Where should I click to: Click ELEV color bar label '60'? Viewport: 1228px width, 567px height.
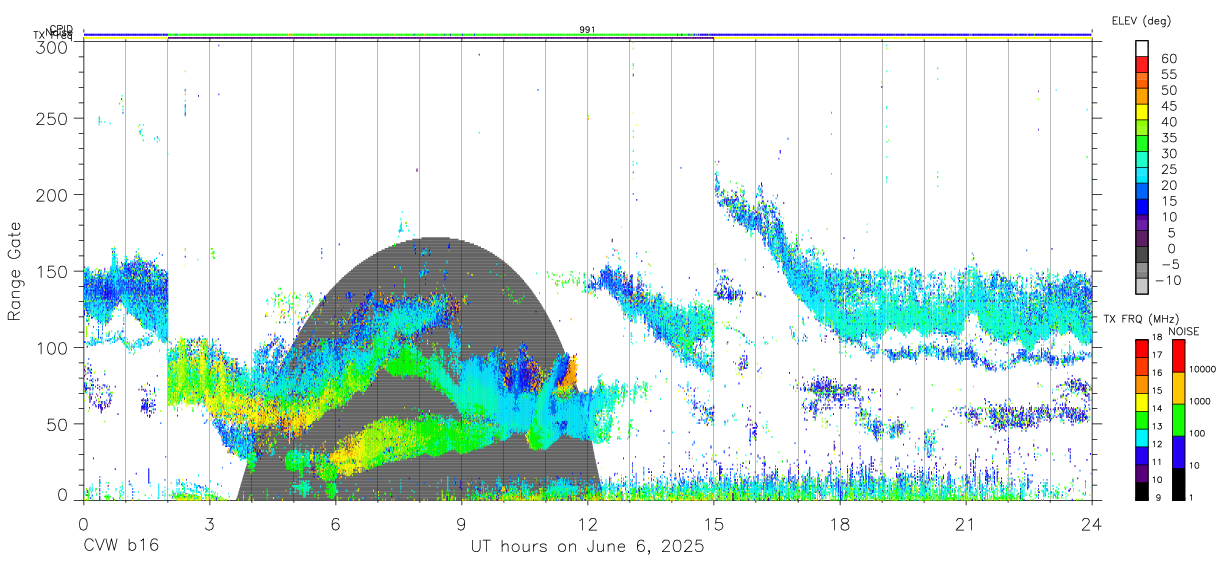tap(1168, 59)
